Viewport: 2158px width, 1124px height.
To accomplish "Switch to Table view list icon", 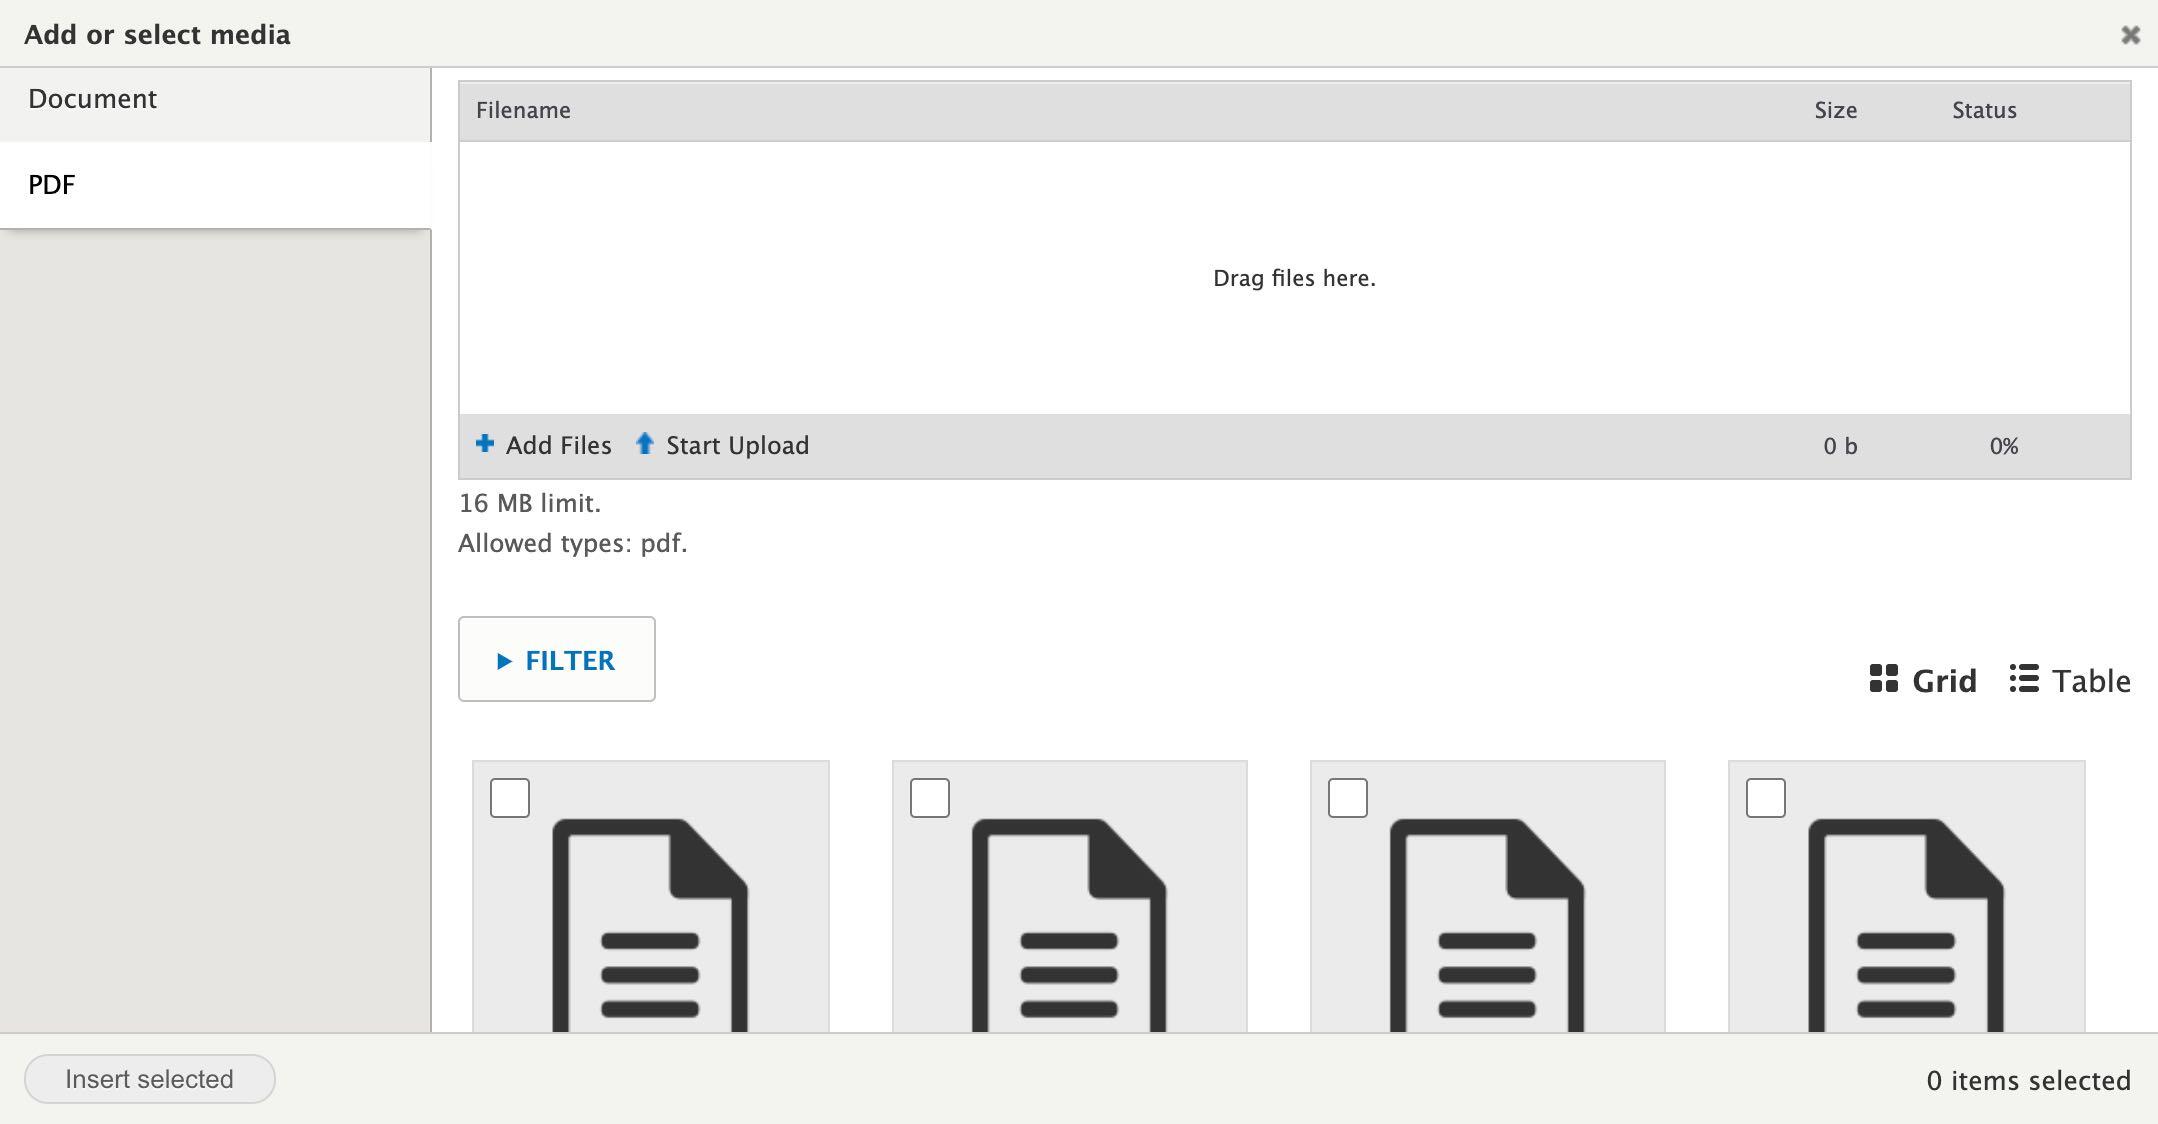I will pos(2024,679).
